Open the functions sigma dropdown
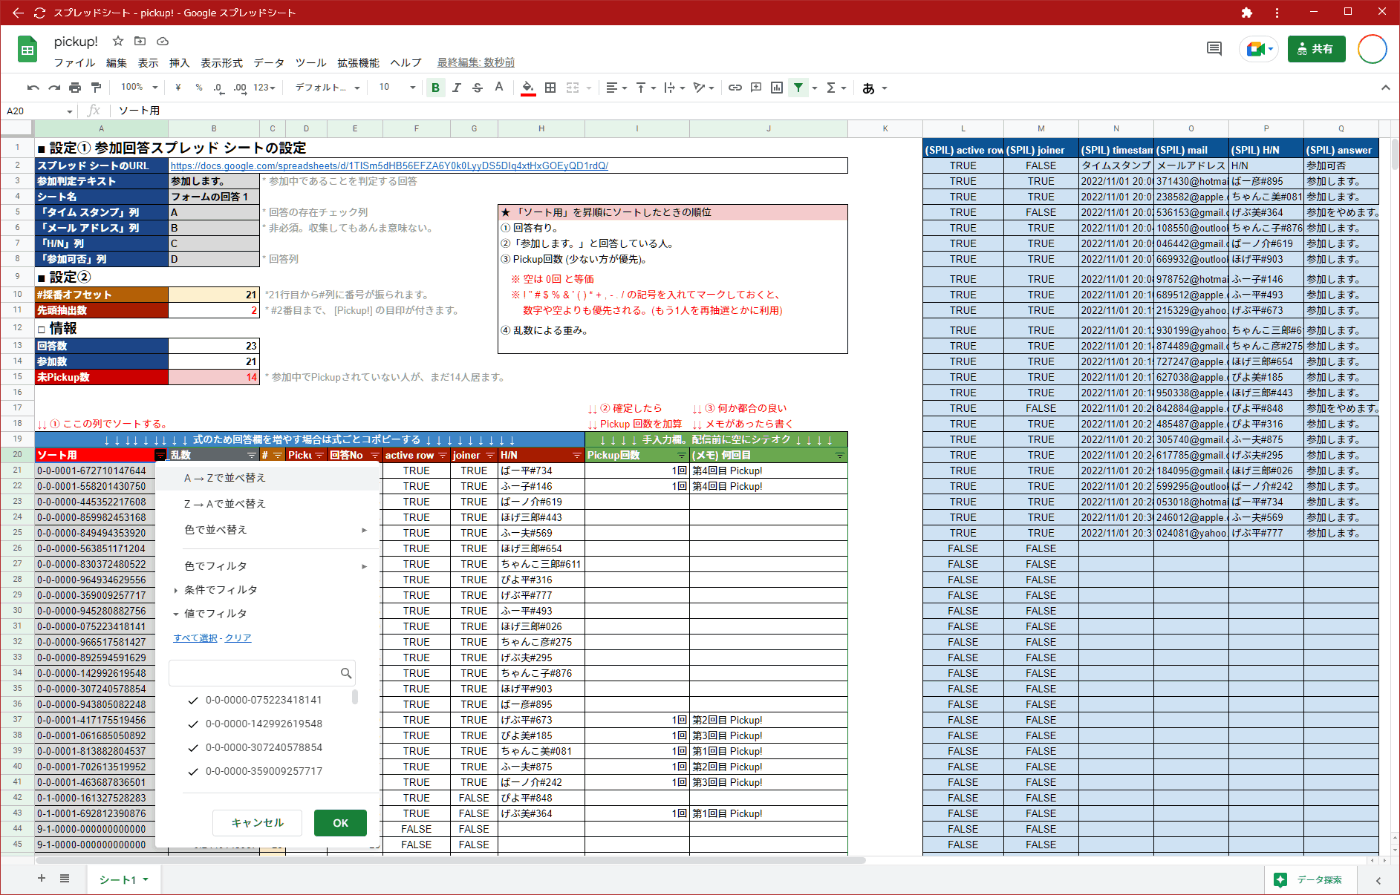This screenshot has height=895, width=1400. [x=836, y=88]
